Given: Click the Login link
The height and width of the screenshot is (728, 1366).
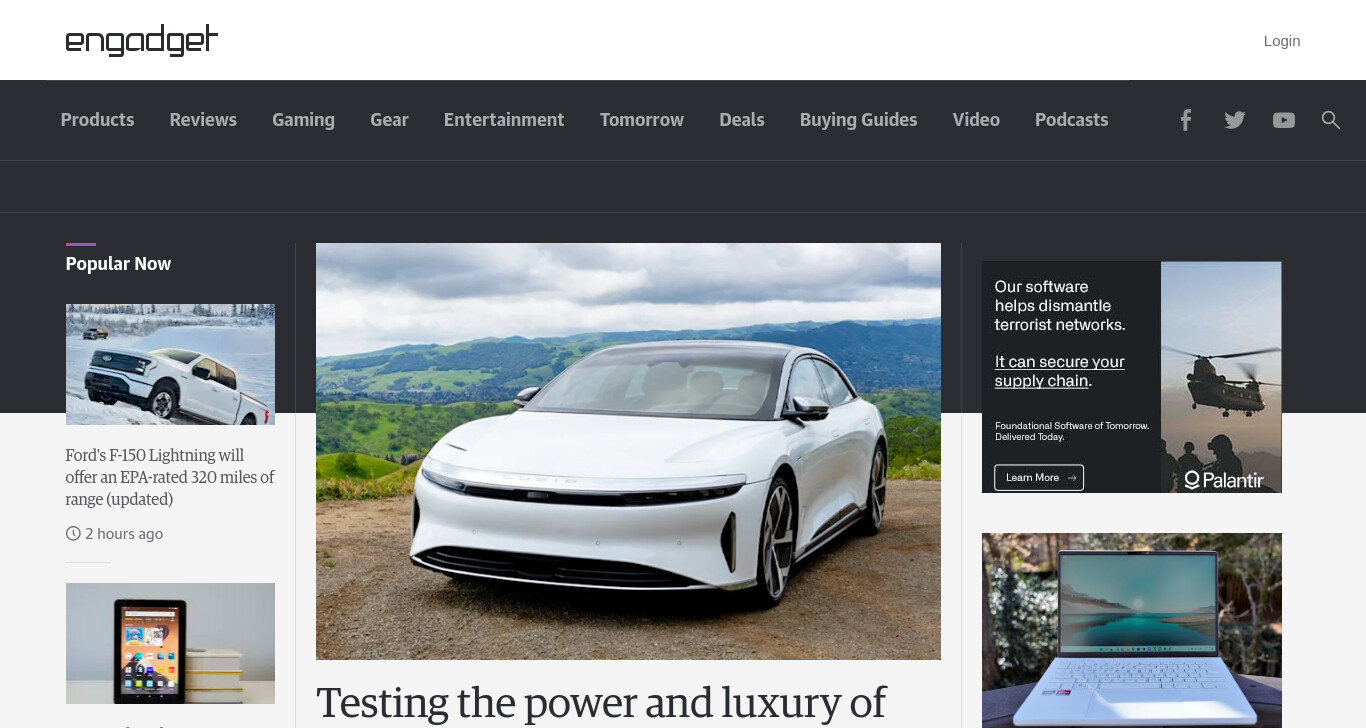Looking at the screenshot, I should click(x=1282, y=41).
